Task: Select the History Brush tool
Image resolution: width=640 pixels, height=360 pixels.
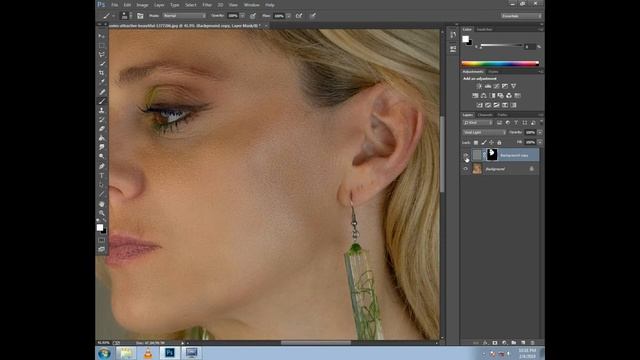Action: coord(102,120)
